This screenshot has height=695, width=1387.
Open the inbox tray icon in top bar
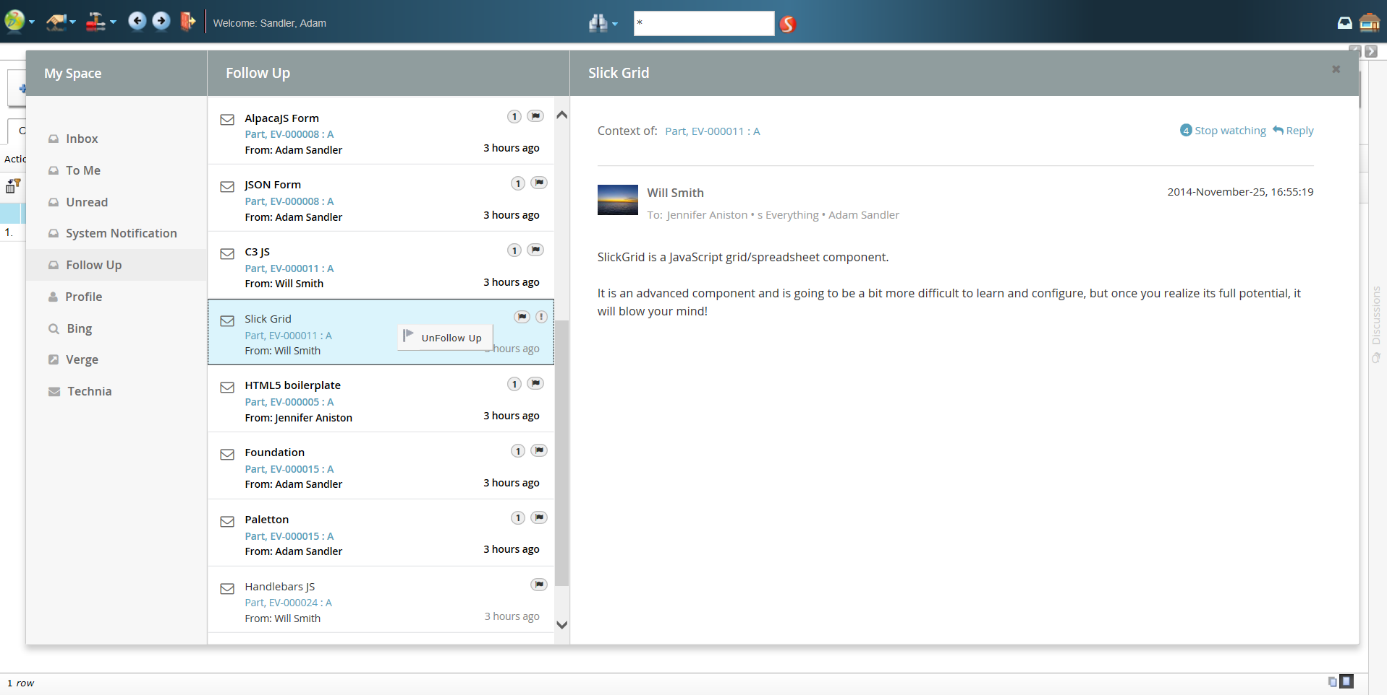(x=1346, y=23)
